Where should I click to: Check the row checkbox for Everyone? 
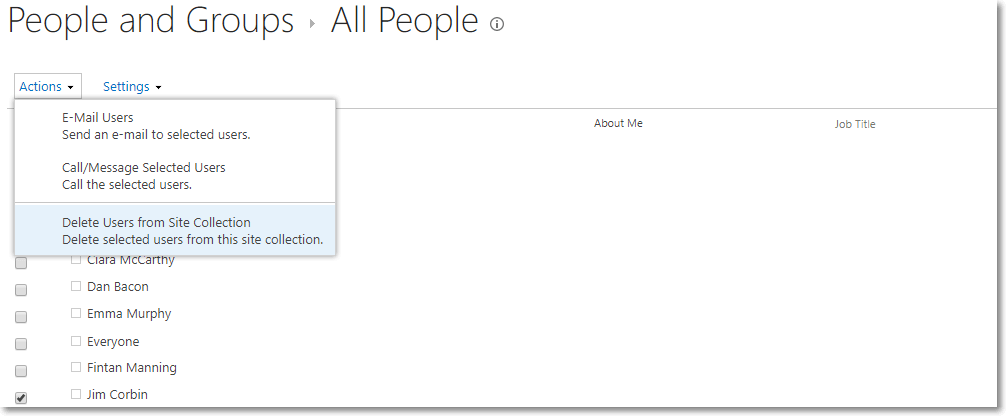coord(21,344)
